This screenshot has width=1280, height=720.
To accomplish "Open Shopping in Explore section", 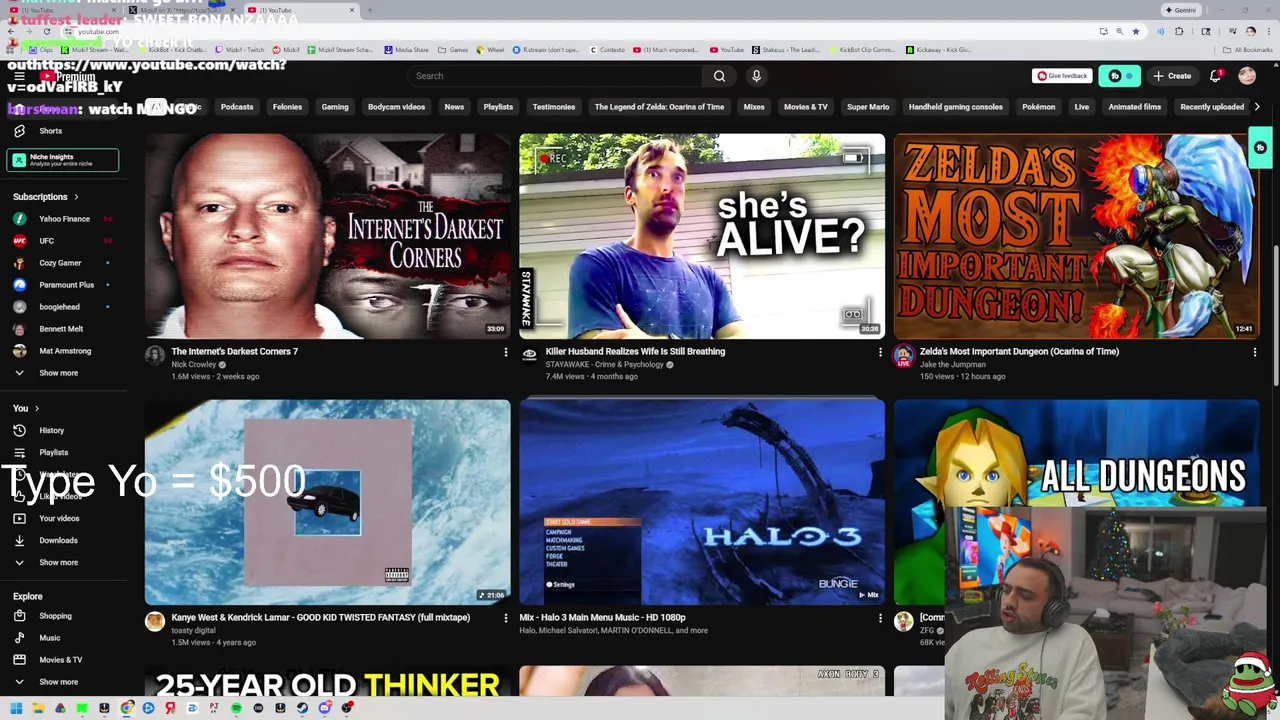I will (55, 616).
